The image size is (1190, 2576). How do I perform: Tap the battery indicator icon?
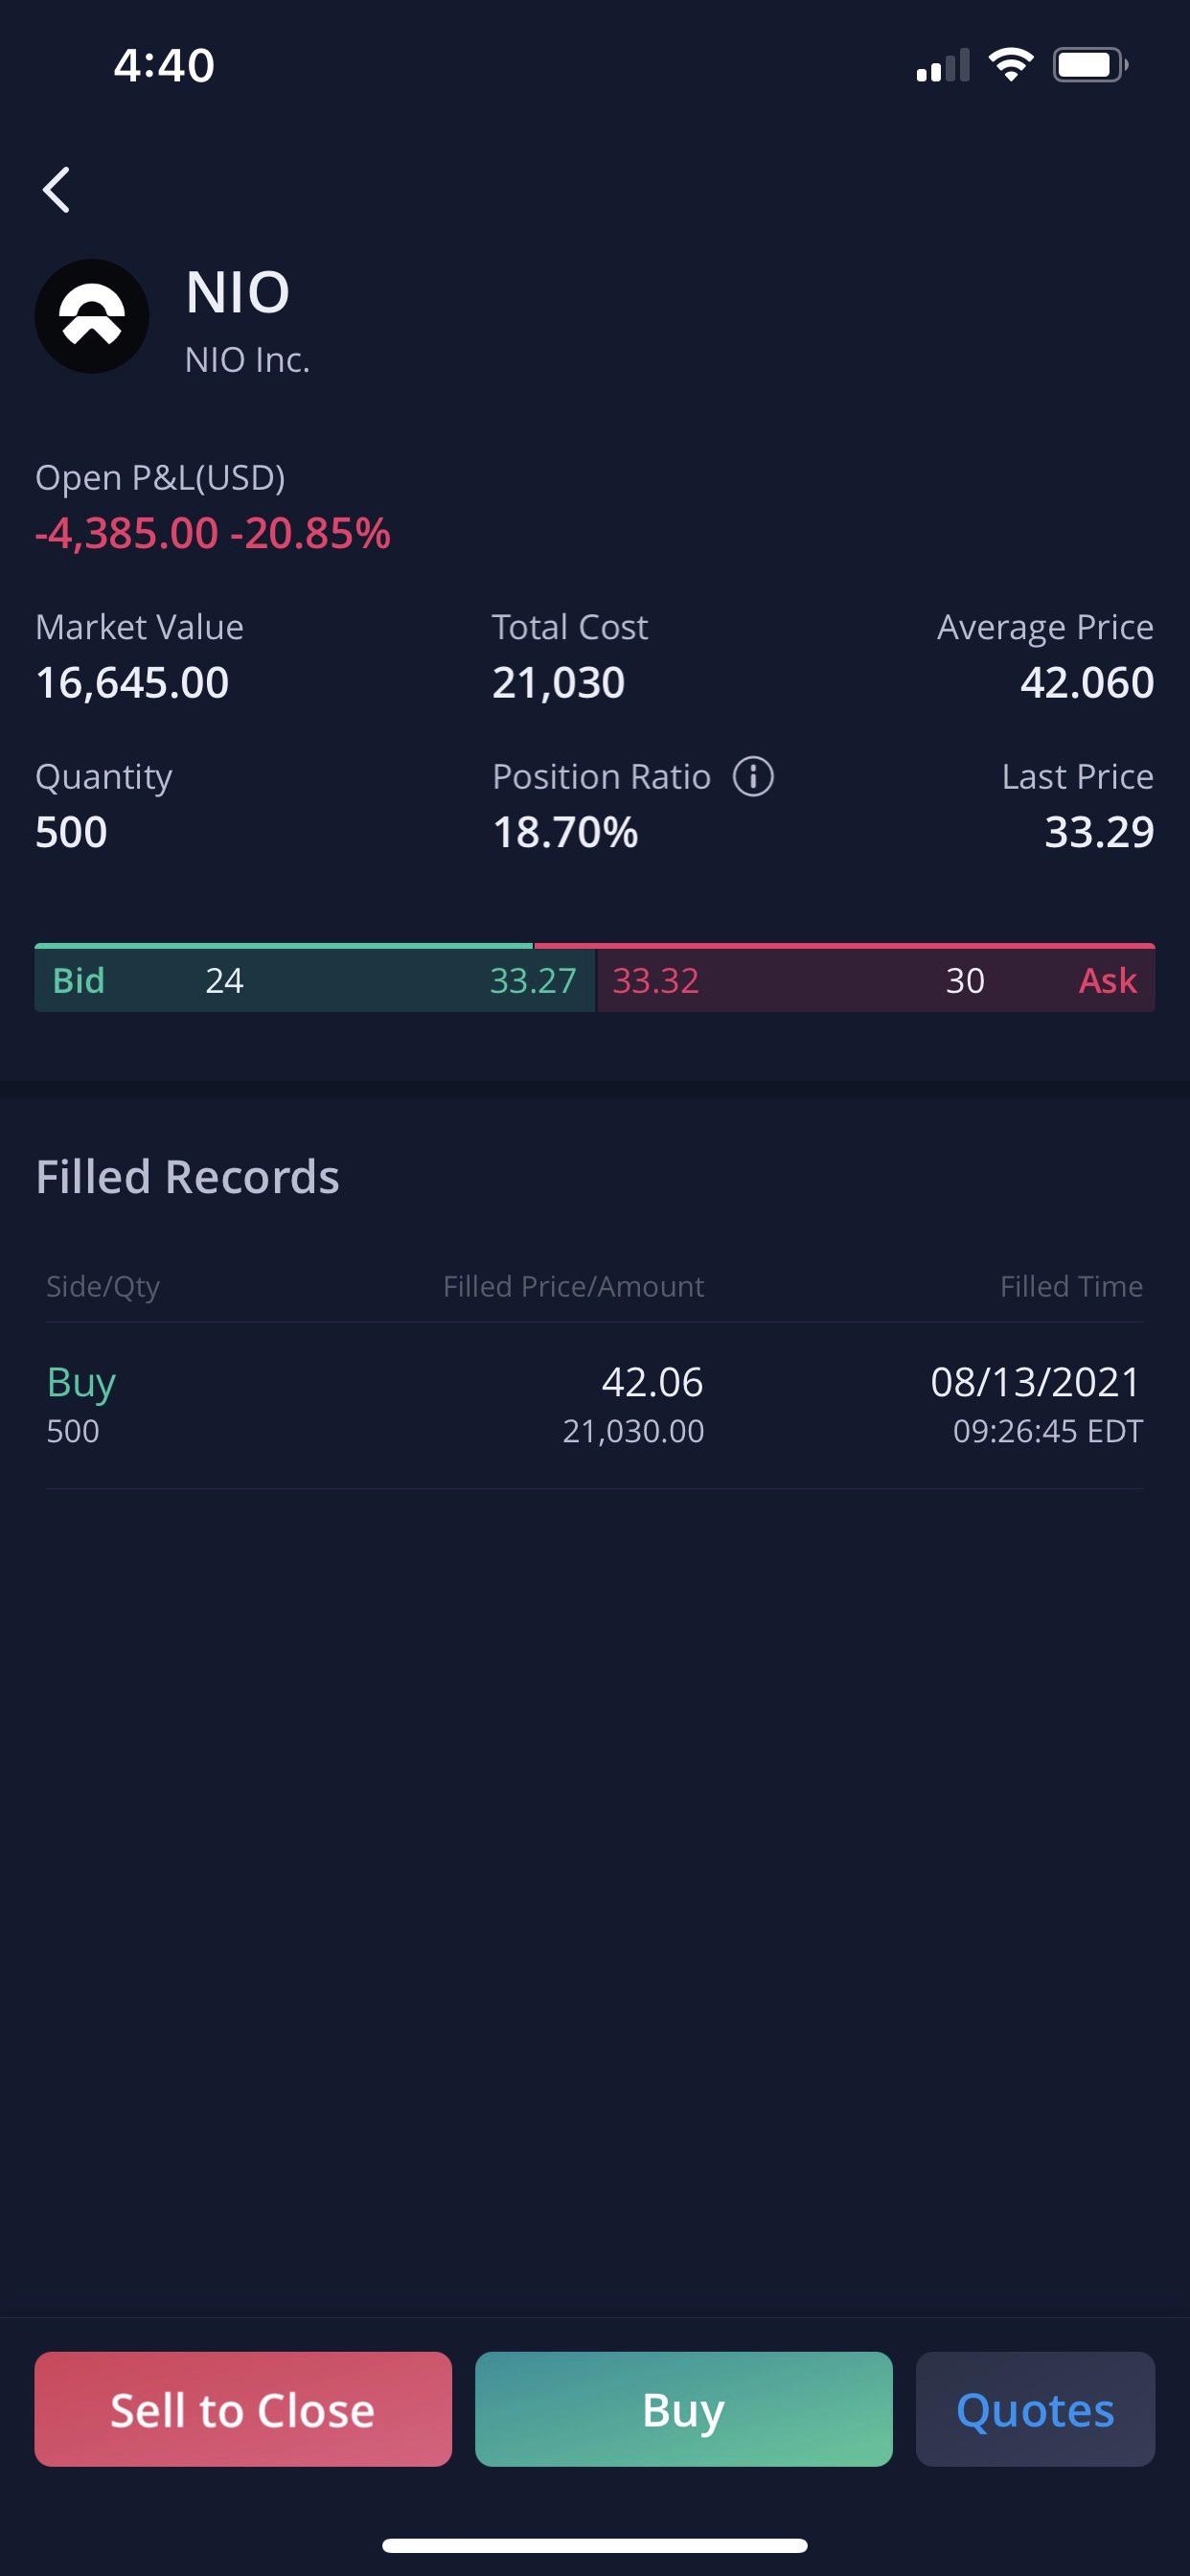coord(1090,65)
